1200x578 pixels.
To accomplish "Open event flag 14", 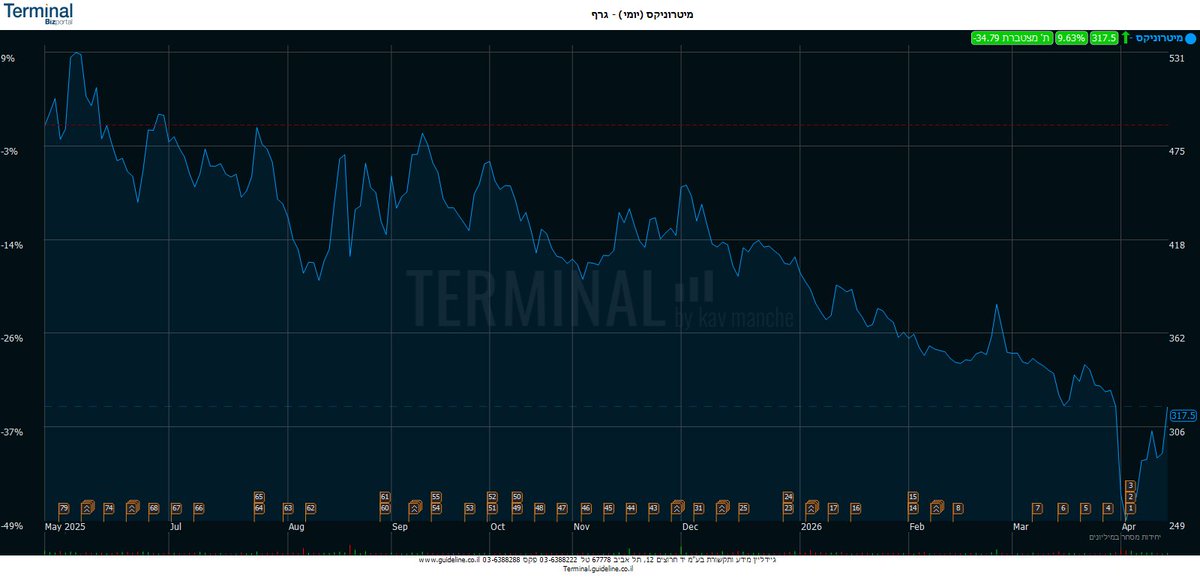I will tap(913, 508).
